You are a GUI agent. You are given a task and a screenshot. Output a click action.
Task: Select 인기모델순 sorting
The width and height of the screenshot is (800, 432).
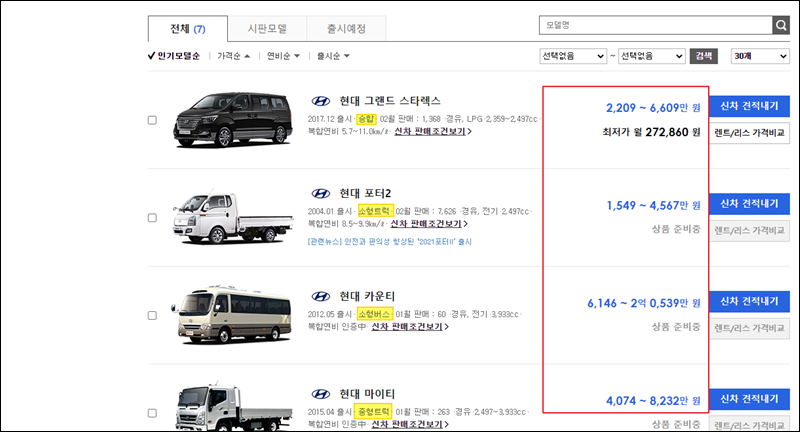[174, 56]
